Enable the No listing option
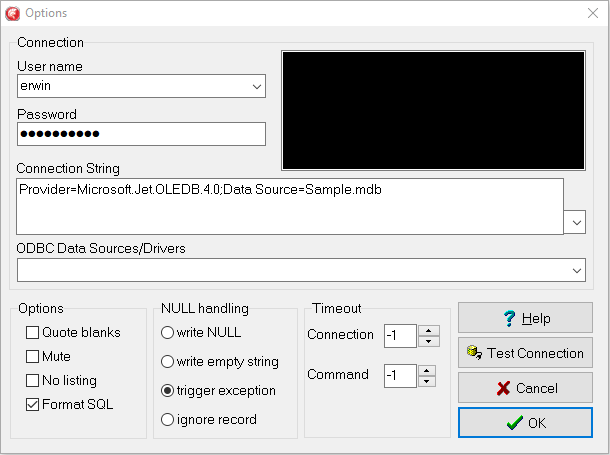Image resolution: width=610 pixels, height=455 pixels. point(33,380)
